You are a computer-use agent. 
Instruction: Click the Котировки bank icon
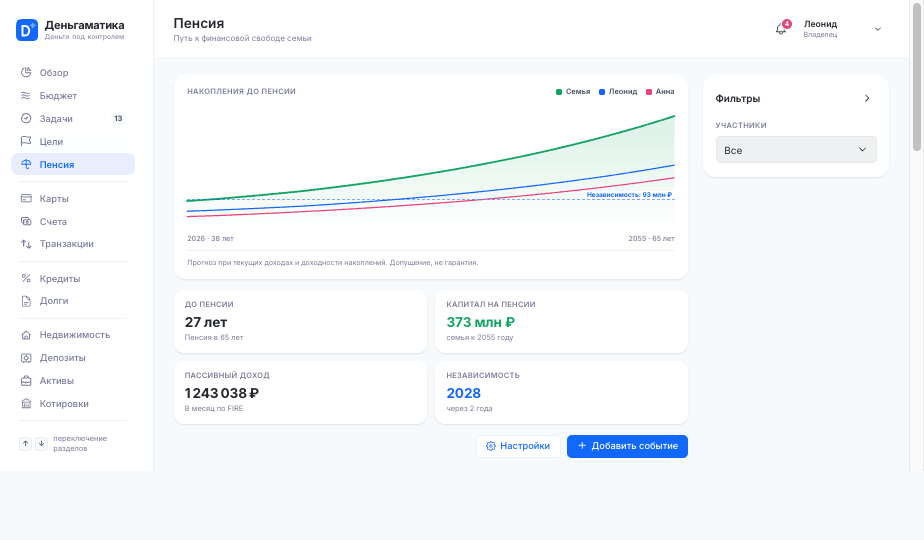tap(26, 404)
